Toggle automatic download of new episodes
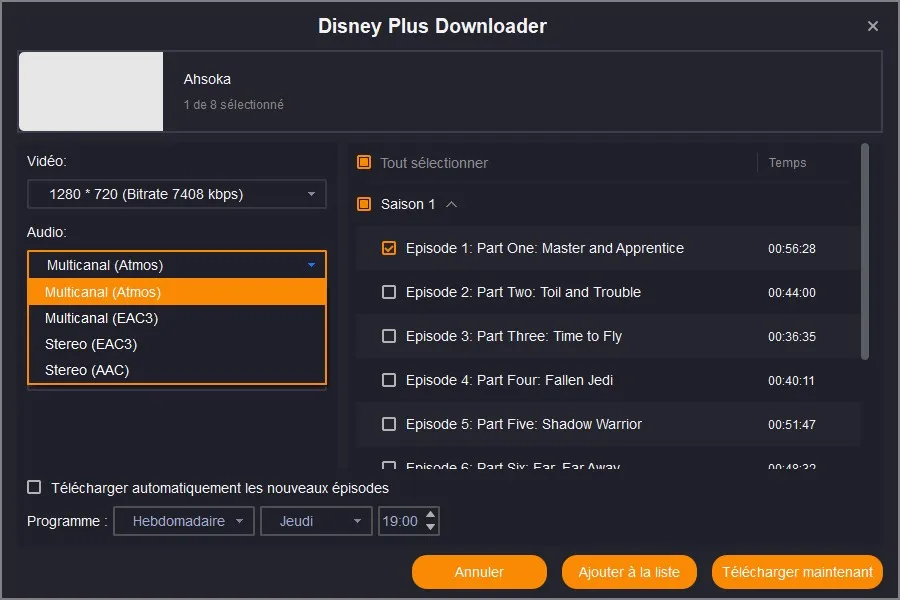 [33, 487]
